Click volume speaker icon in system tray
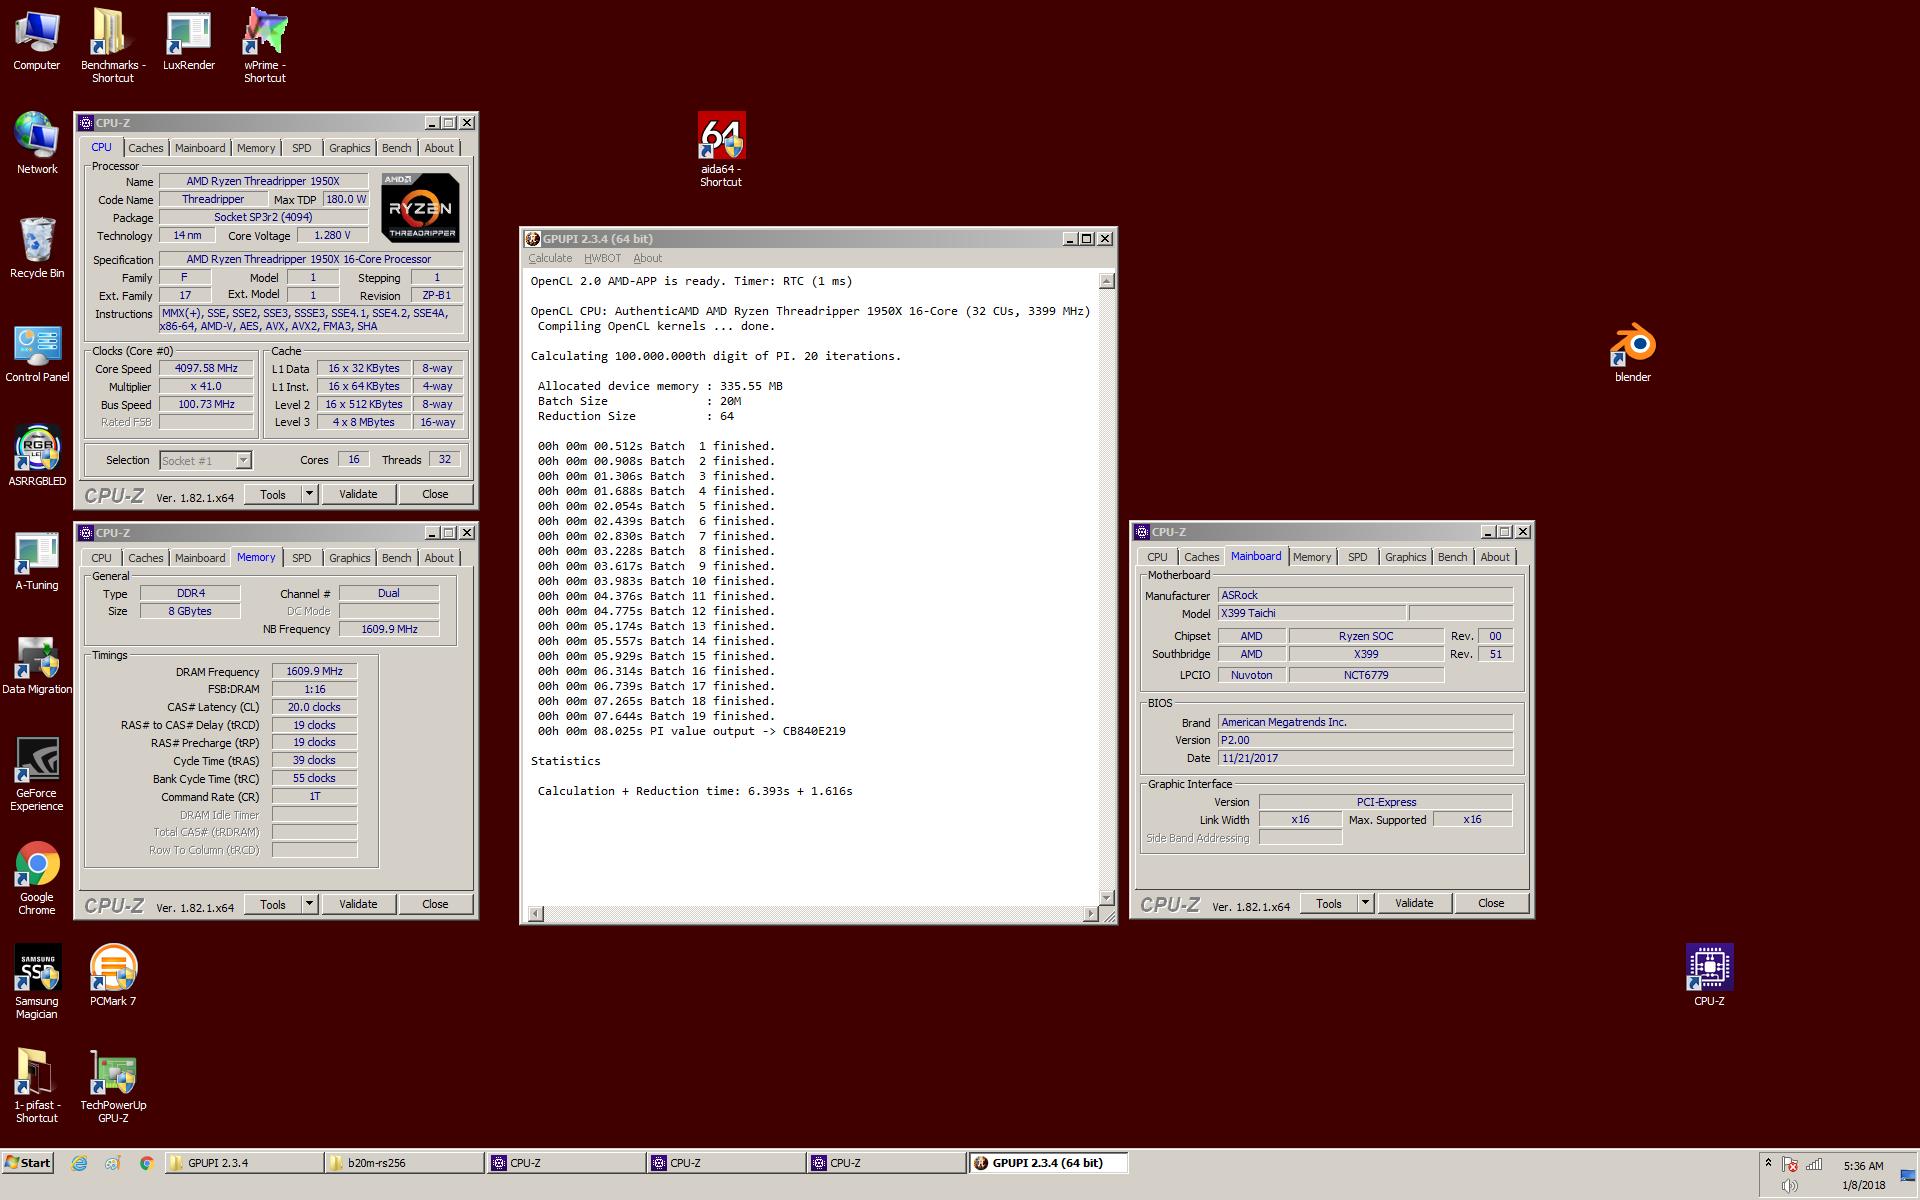Image resolution: width=1920 pixels, height=1200 pixels. [1790, 1186]
